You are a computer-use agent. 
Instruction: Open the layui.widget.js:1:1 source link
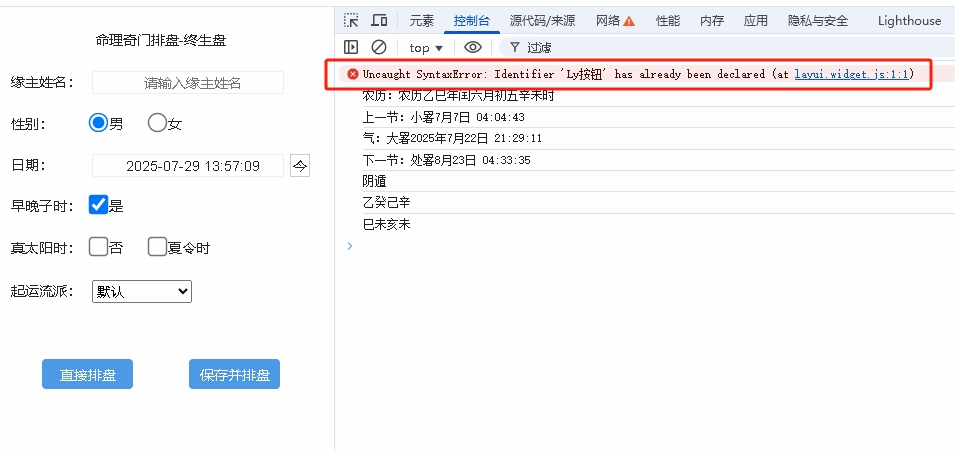coord(851,74)
